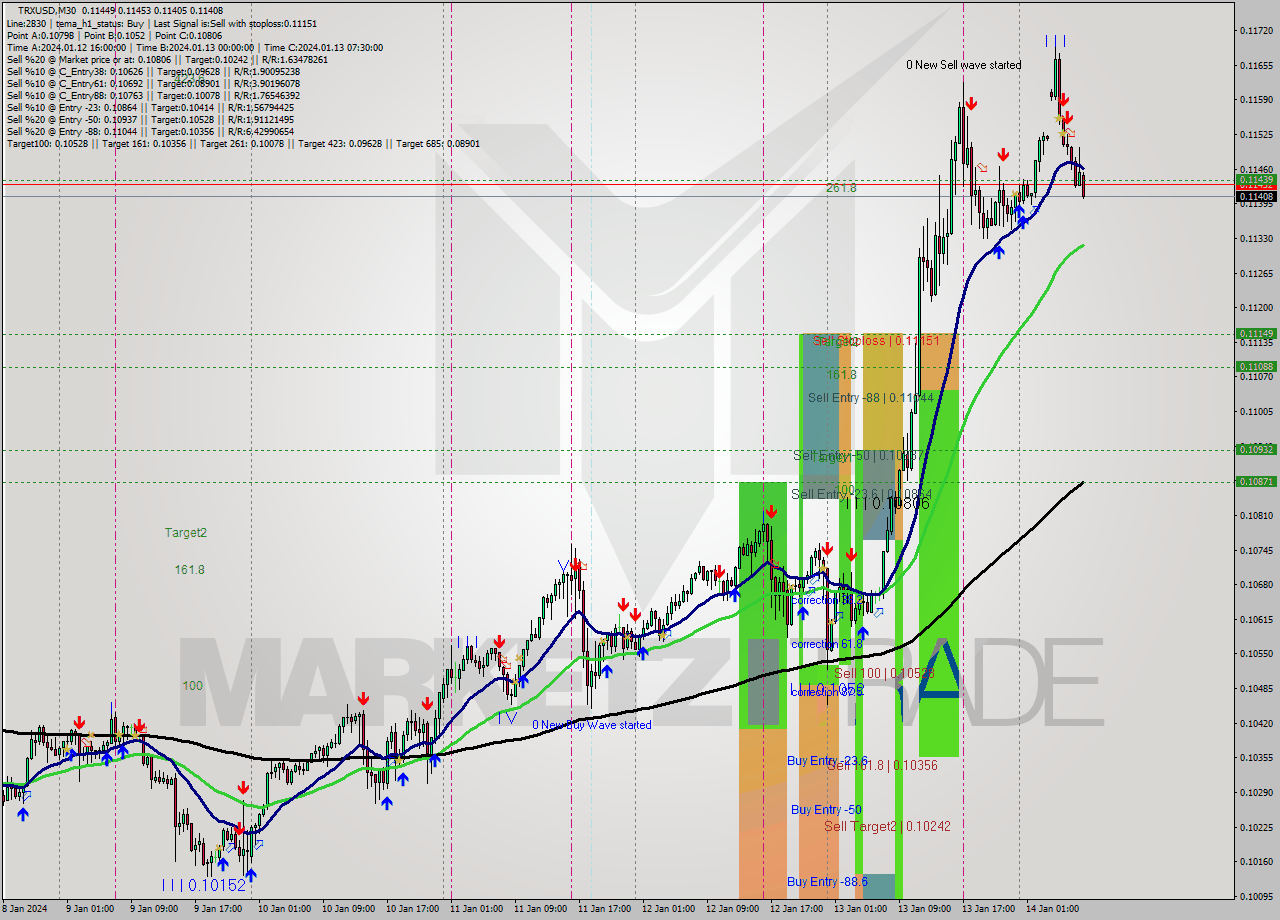Click the 'Sell %10 @ C_Entry61' info line
Screen dimensions: 1280x920
153,83
